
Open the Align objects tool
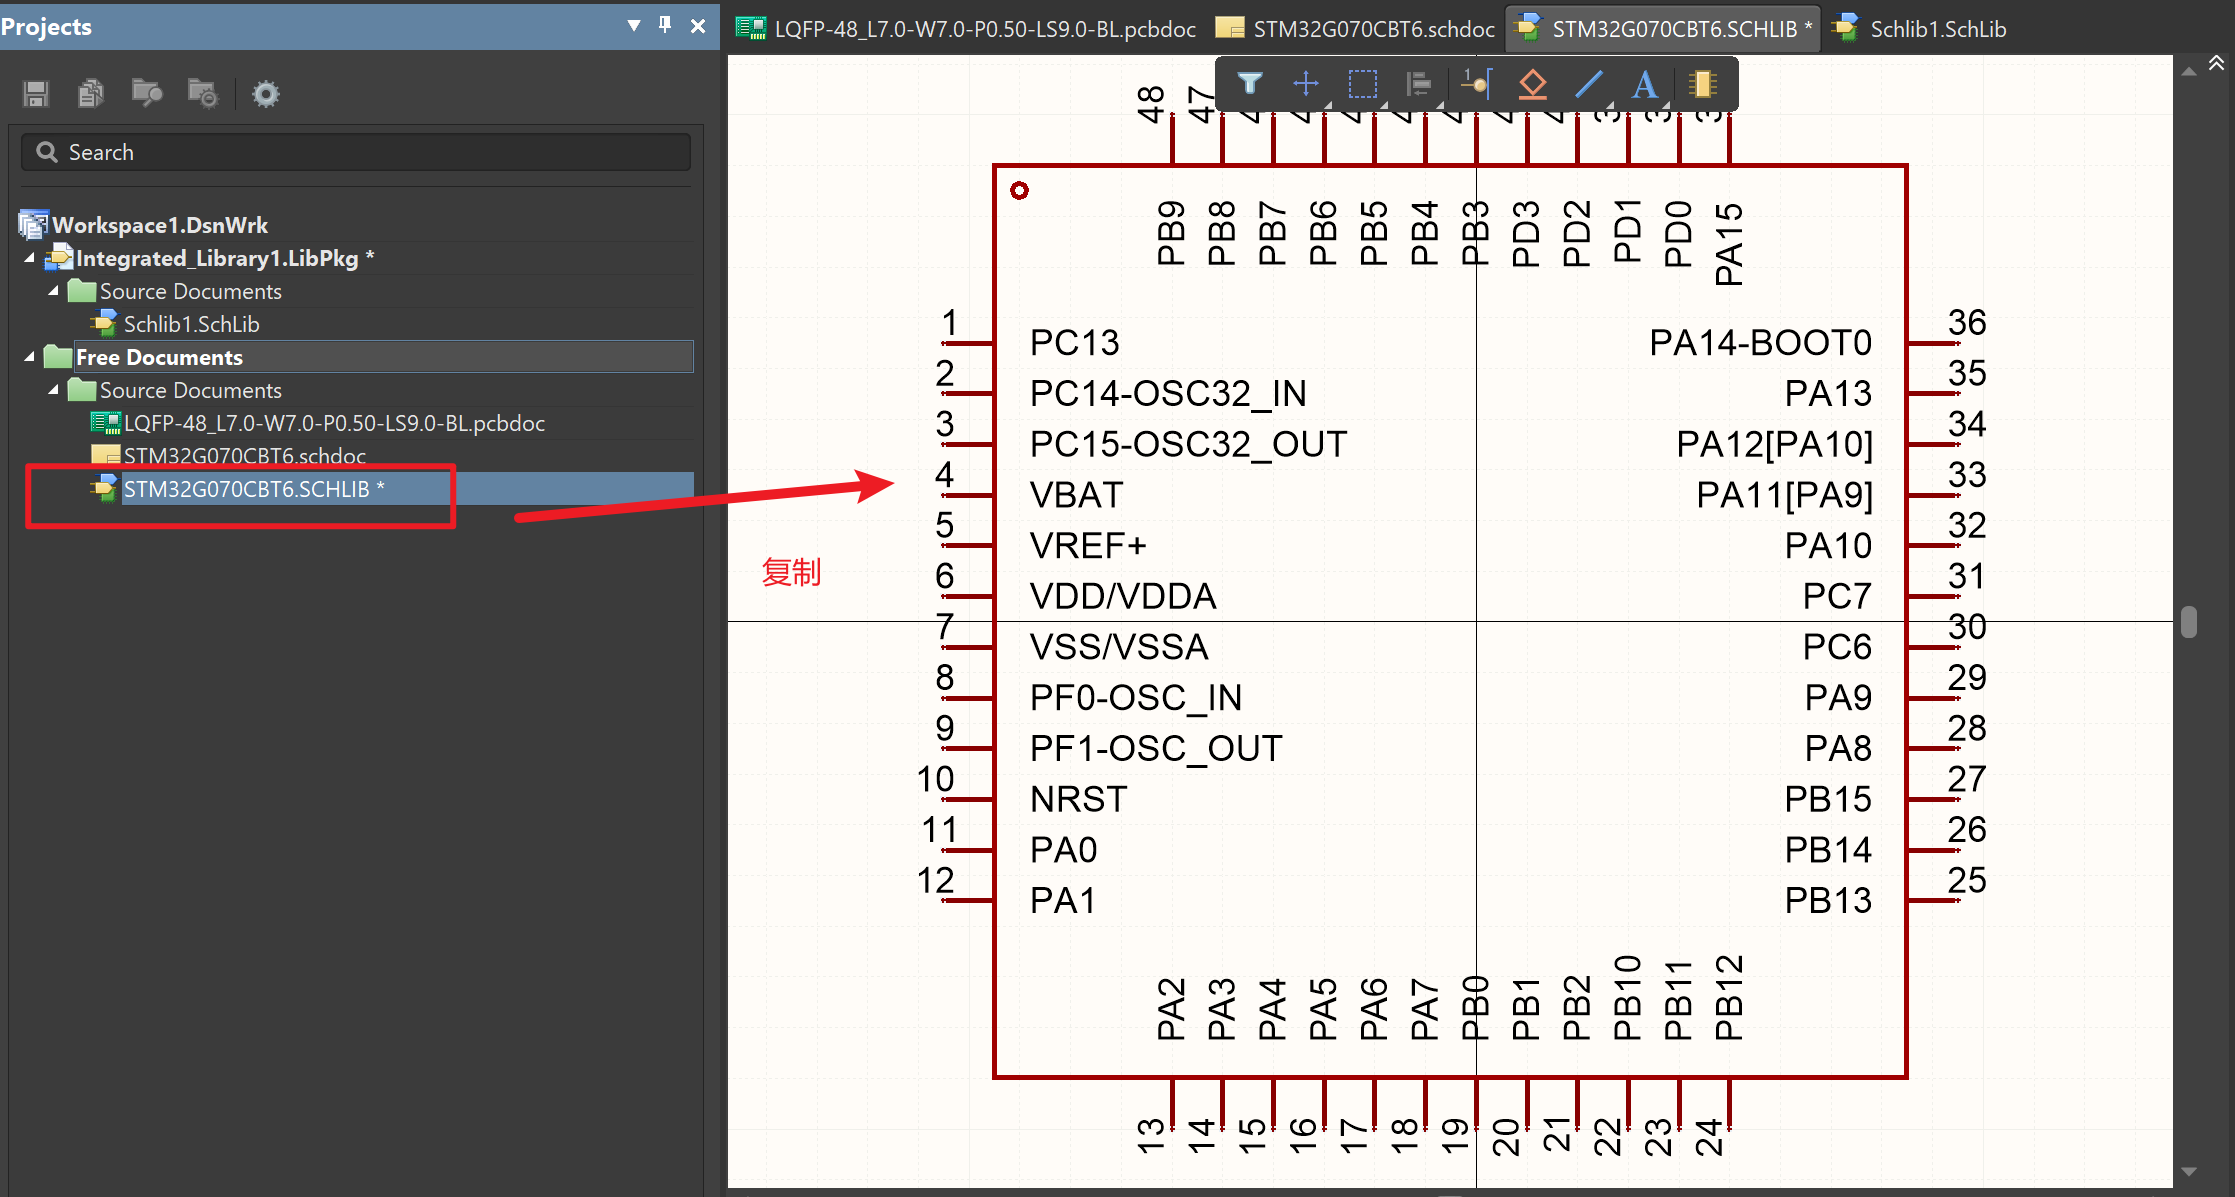(1419, 84)
